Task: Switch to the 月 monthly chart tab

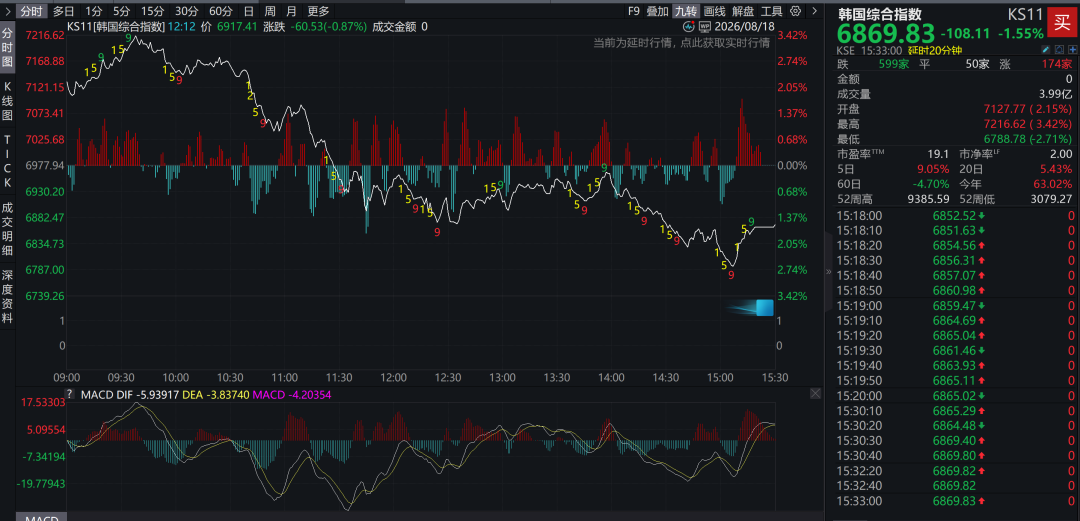Action: pos(291,11)
